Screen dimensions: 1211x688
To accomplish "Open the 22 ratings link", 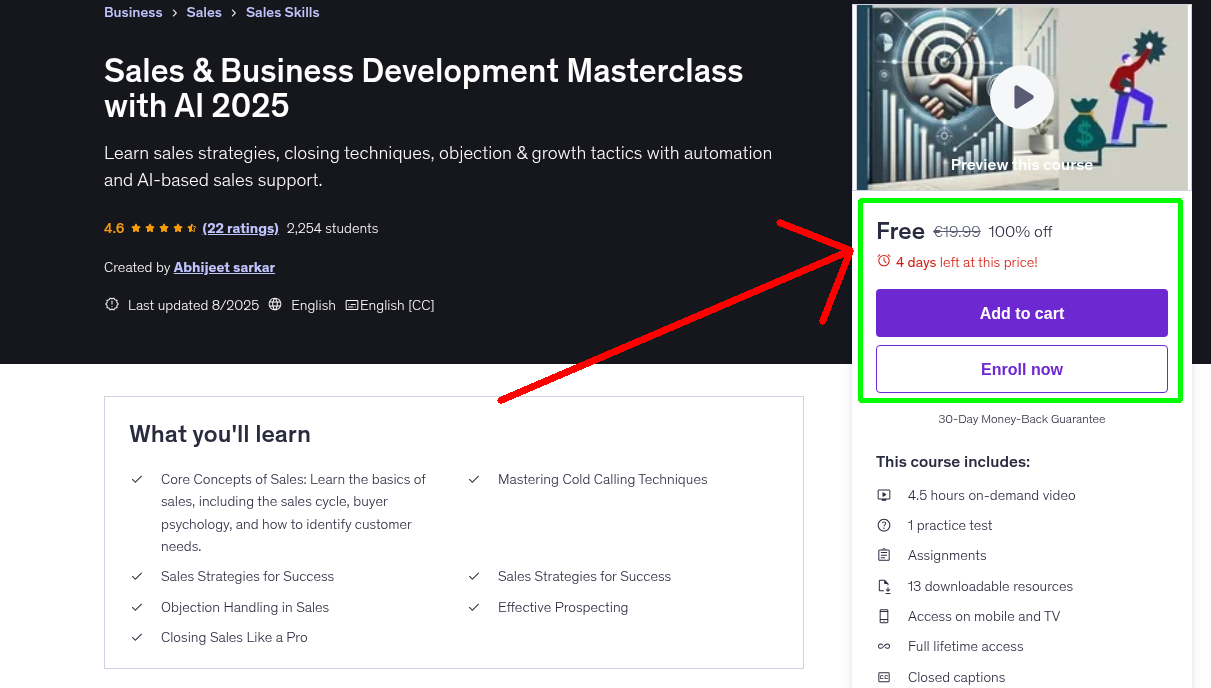I will coord(240,228).
